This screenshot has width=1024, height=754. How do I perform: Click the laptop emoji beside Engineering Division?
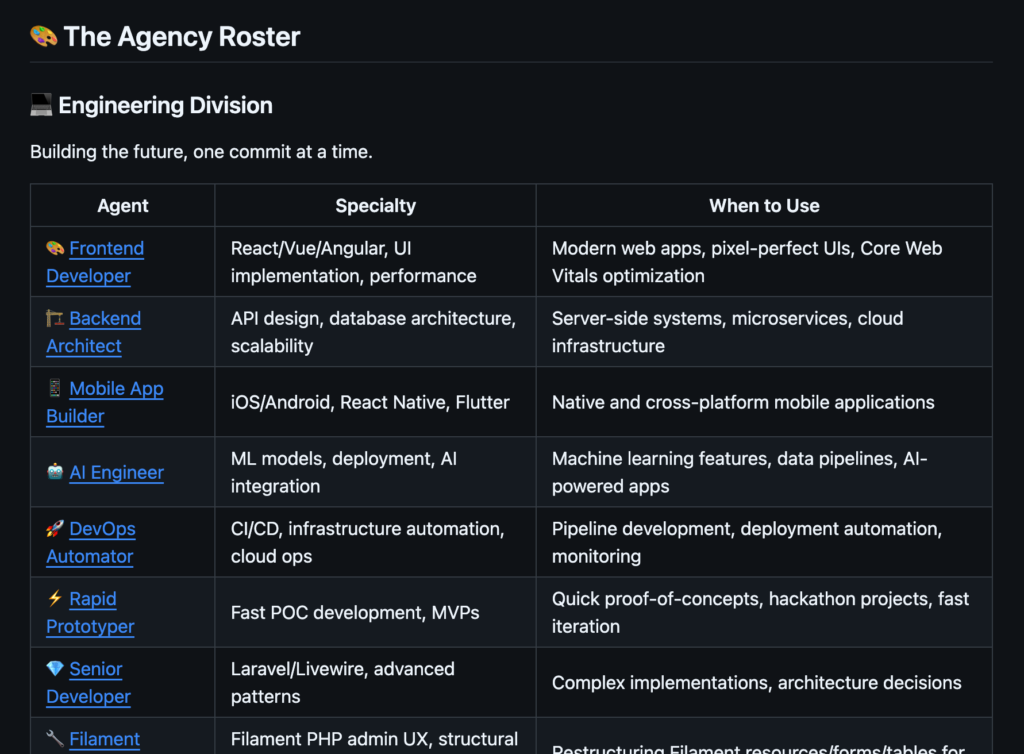[41, 105]
